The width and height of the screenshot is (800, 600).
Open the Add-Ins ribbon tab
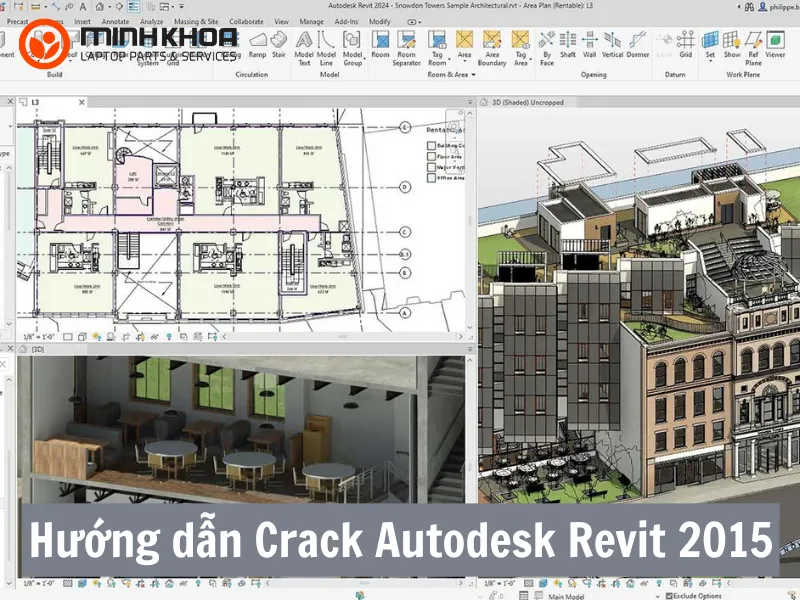[x=346, y=21]
